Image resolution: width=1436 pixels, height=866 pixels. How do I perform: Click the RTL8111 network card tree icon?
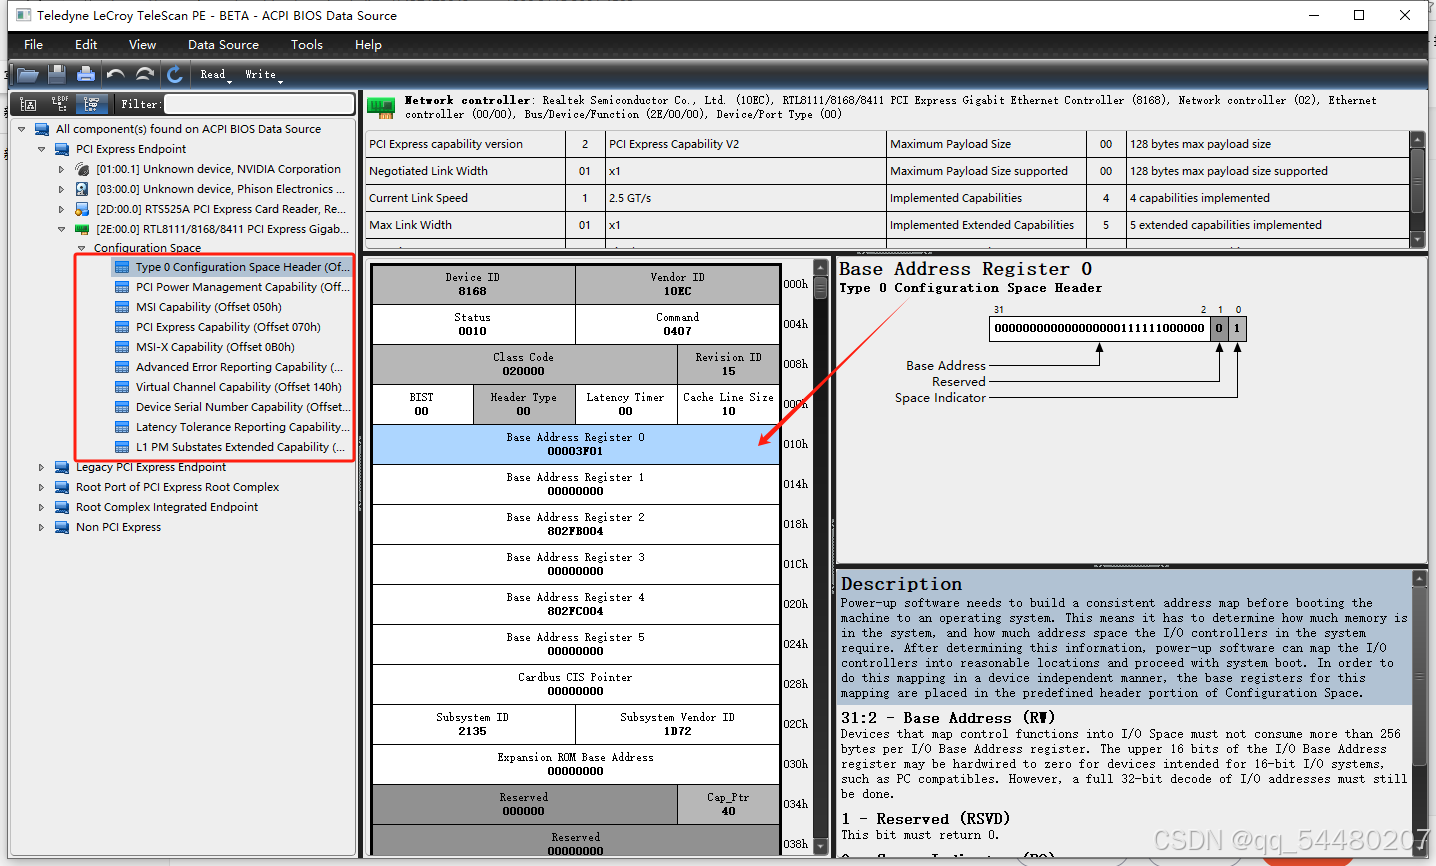coord(82,229)
